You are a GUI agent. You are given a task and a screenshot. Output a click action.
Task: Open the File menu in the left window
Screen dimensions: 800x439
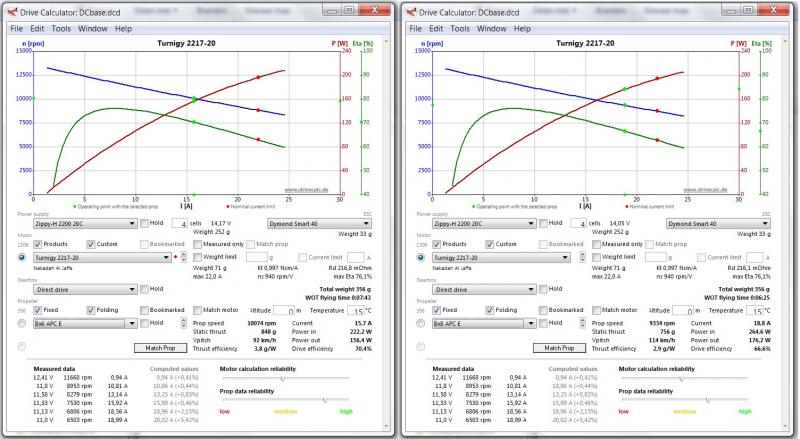[16, 29]
